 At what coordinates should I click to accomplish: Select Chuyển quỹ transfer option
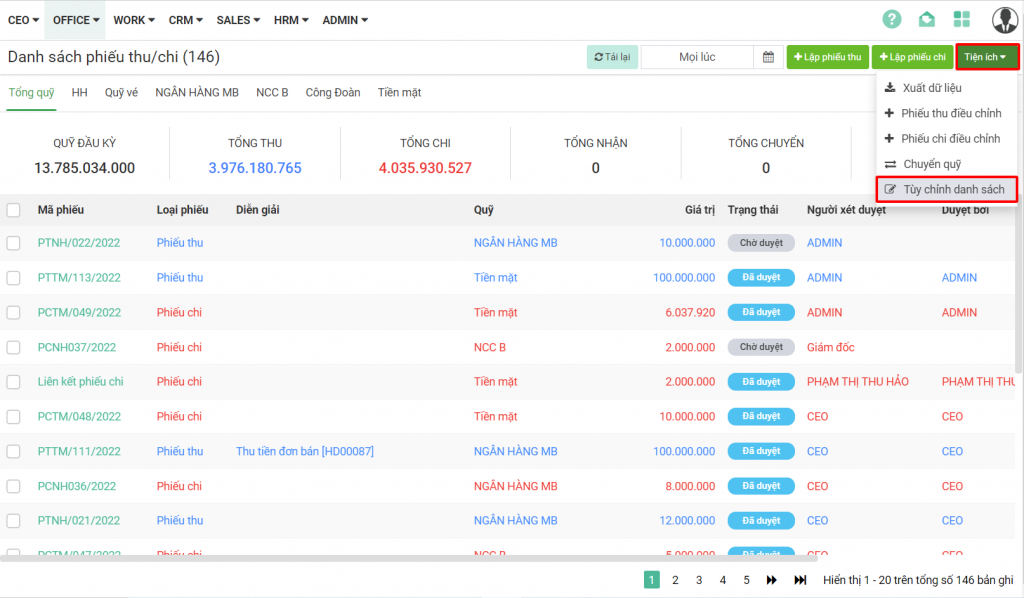931,164
